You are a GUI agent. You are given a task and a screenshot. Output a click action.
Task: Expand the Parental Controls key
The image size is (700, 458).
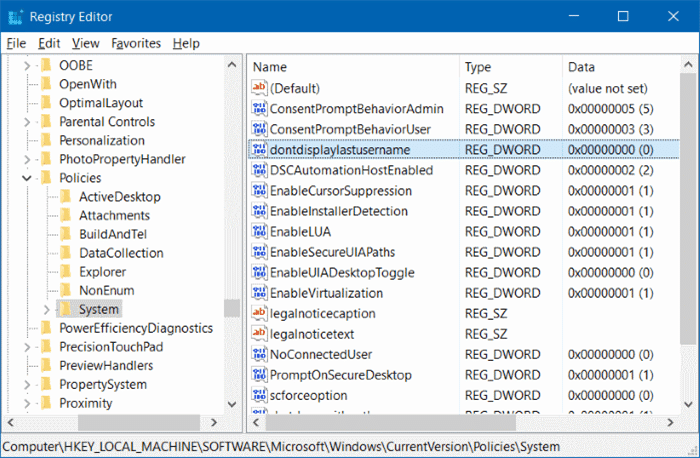pyautogui.click(x=27, y=122)
